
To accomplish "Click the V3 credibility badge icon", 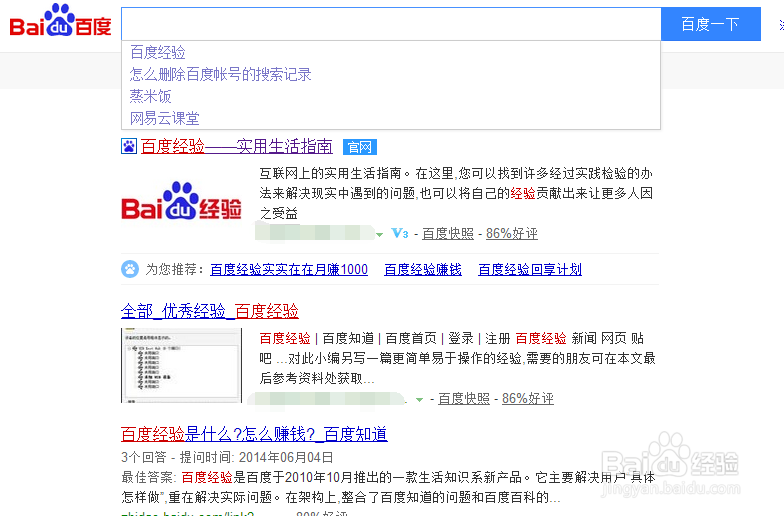I will [x=400, y=233].
